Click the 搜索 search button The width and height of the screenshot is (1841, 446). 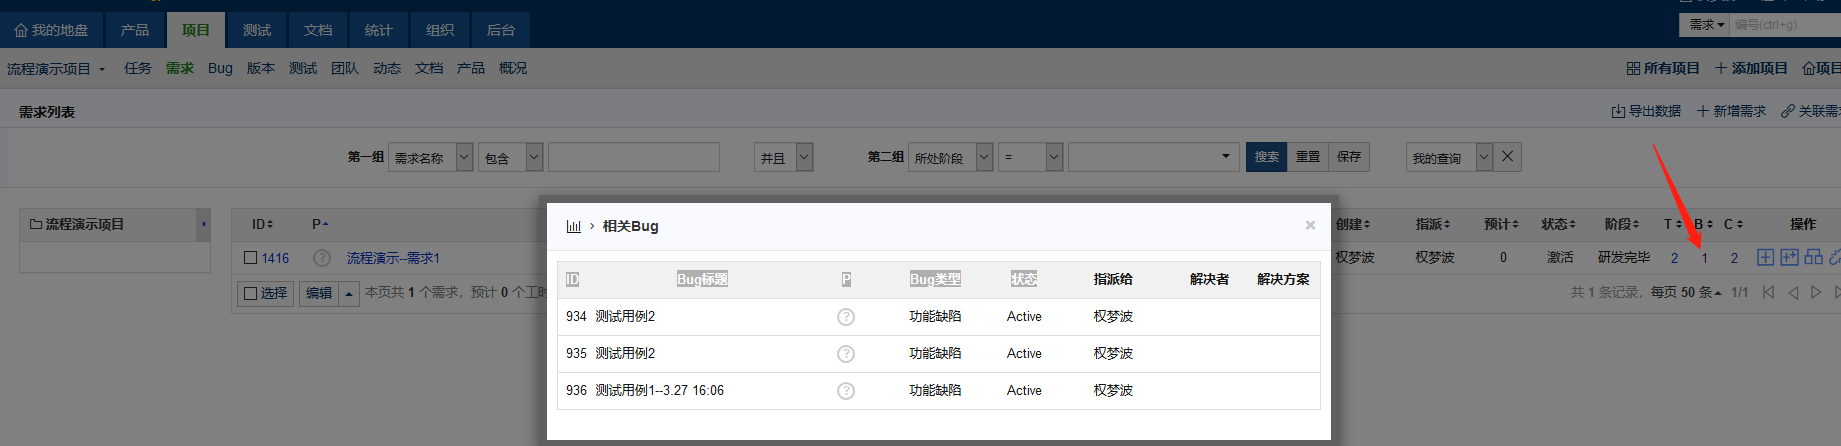click(1267, 157)
